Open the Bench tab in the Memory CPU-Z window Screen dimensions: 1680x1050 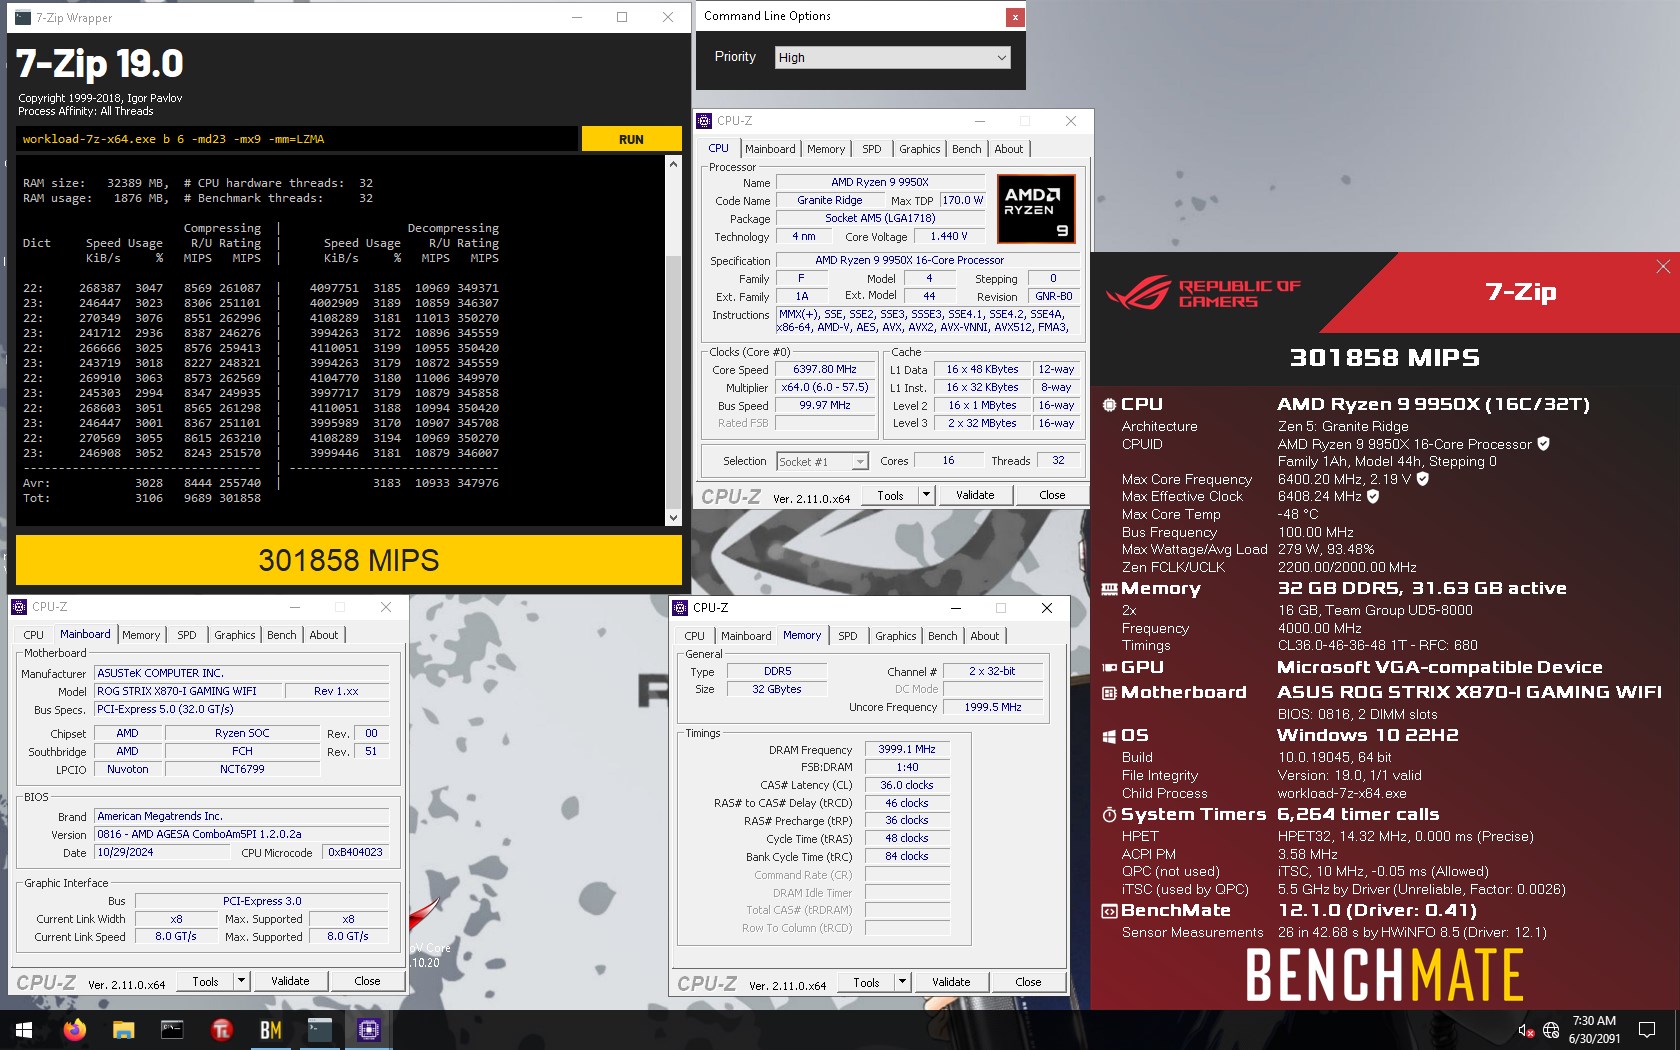(x=942, y=636)
